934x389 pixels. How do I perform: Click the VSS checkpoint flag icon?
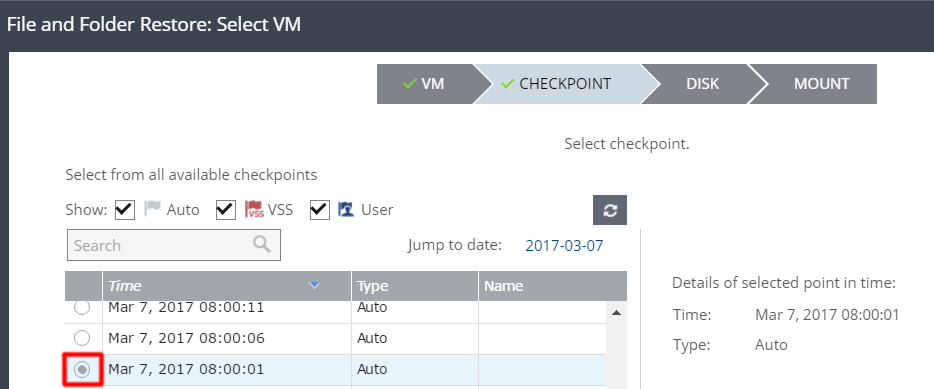tap(254, 209)
